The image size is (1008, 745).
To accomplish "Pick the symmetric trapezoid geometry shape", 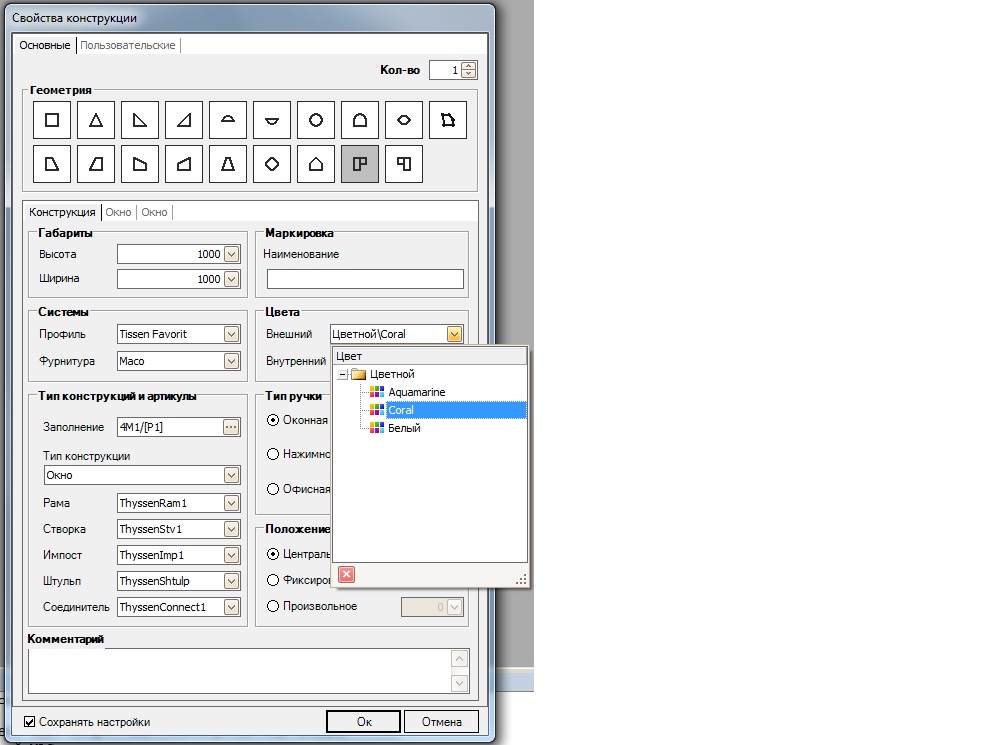I will tap(228, 164).
